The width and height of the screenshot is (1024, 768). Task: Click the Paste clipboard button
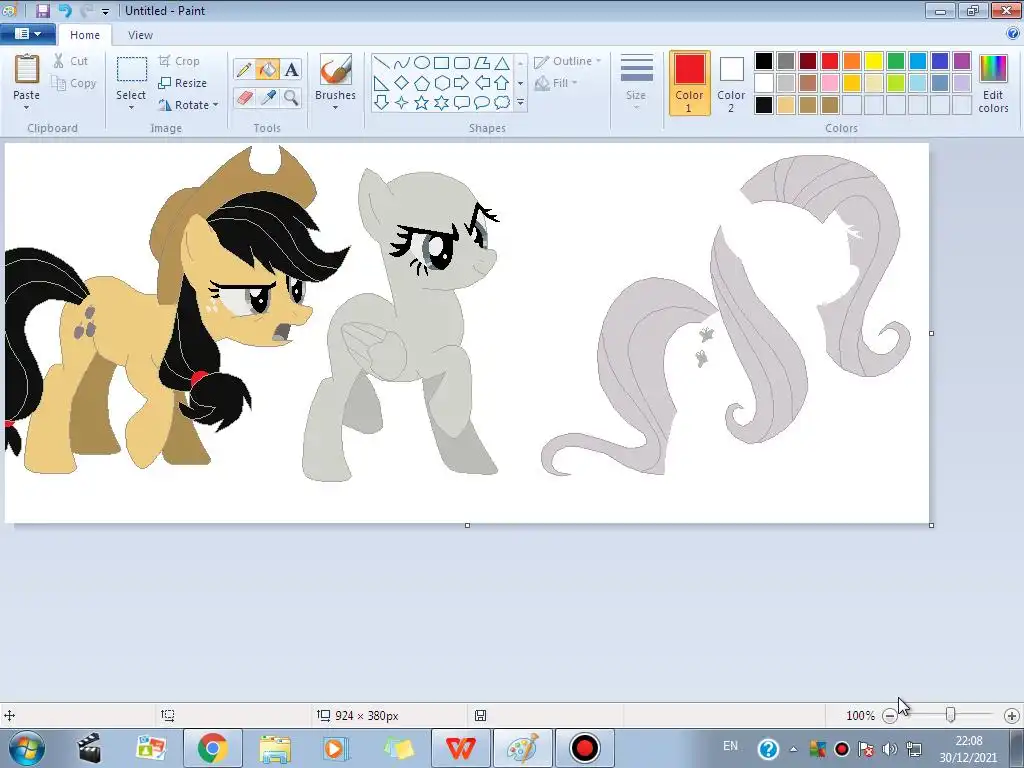27,76
